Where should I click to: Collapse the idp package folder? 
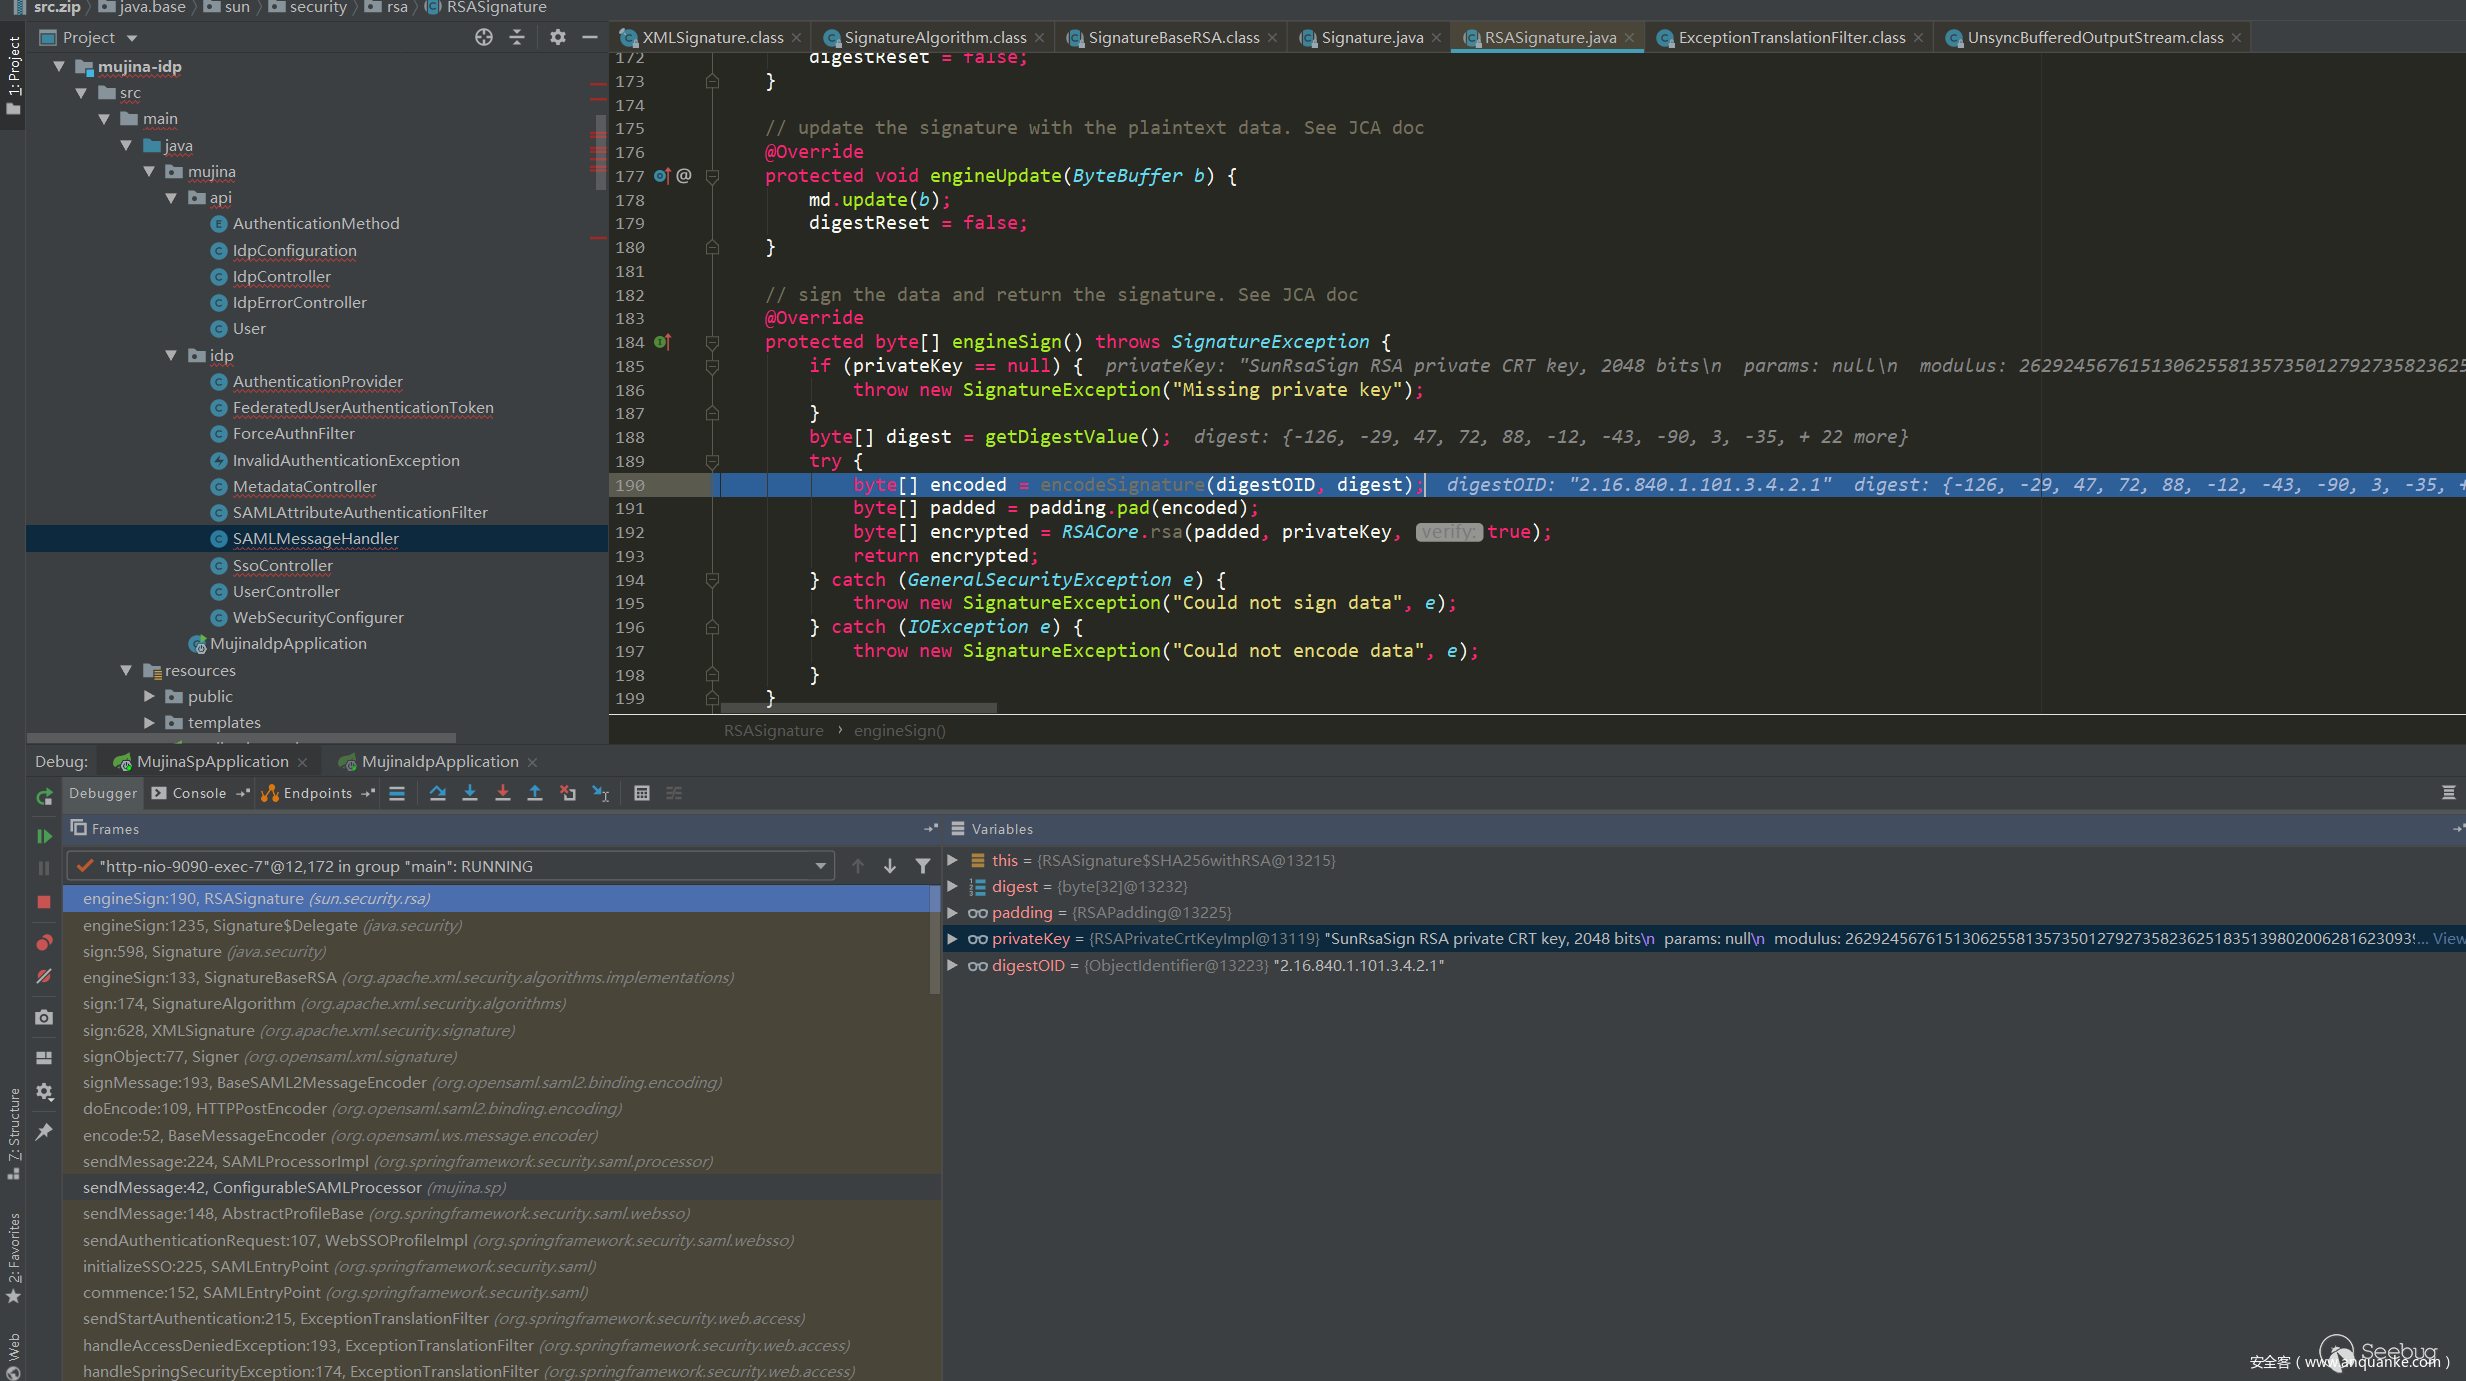pos(172,356)
